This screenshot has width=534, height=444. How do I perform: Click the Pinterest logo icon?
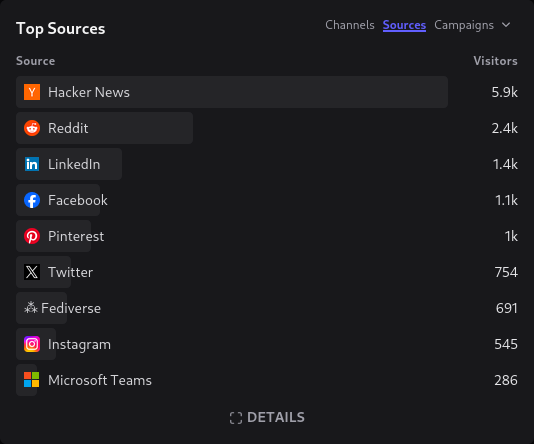(32, 236)
